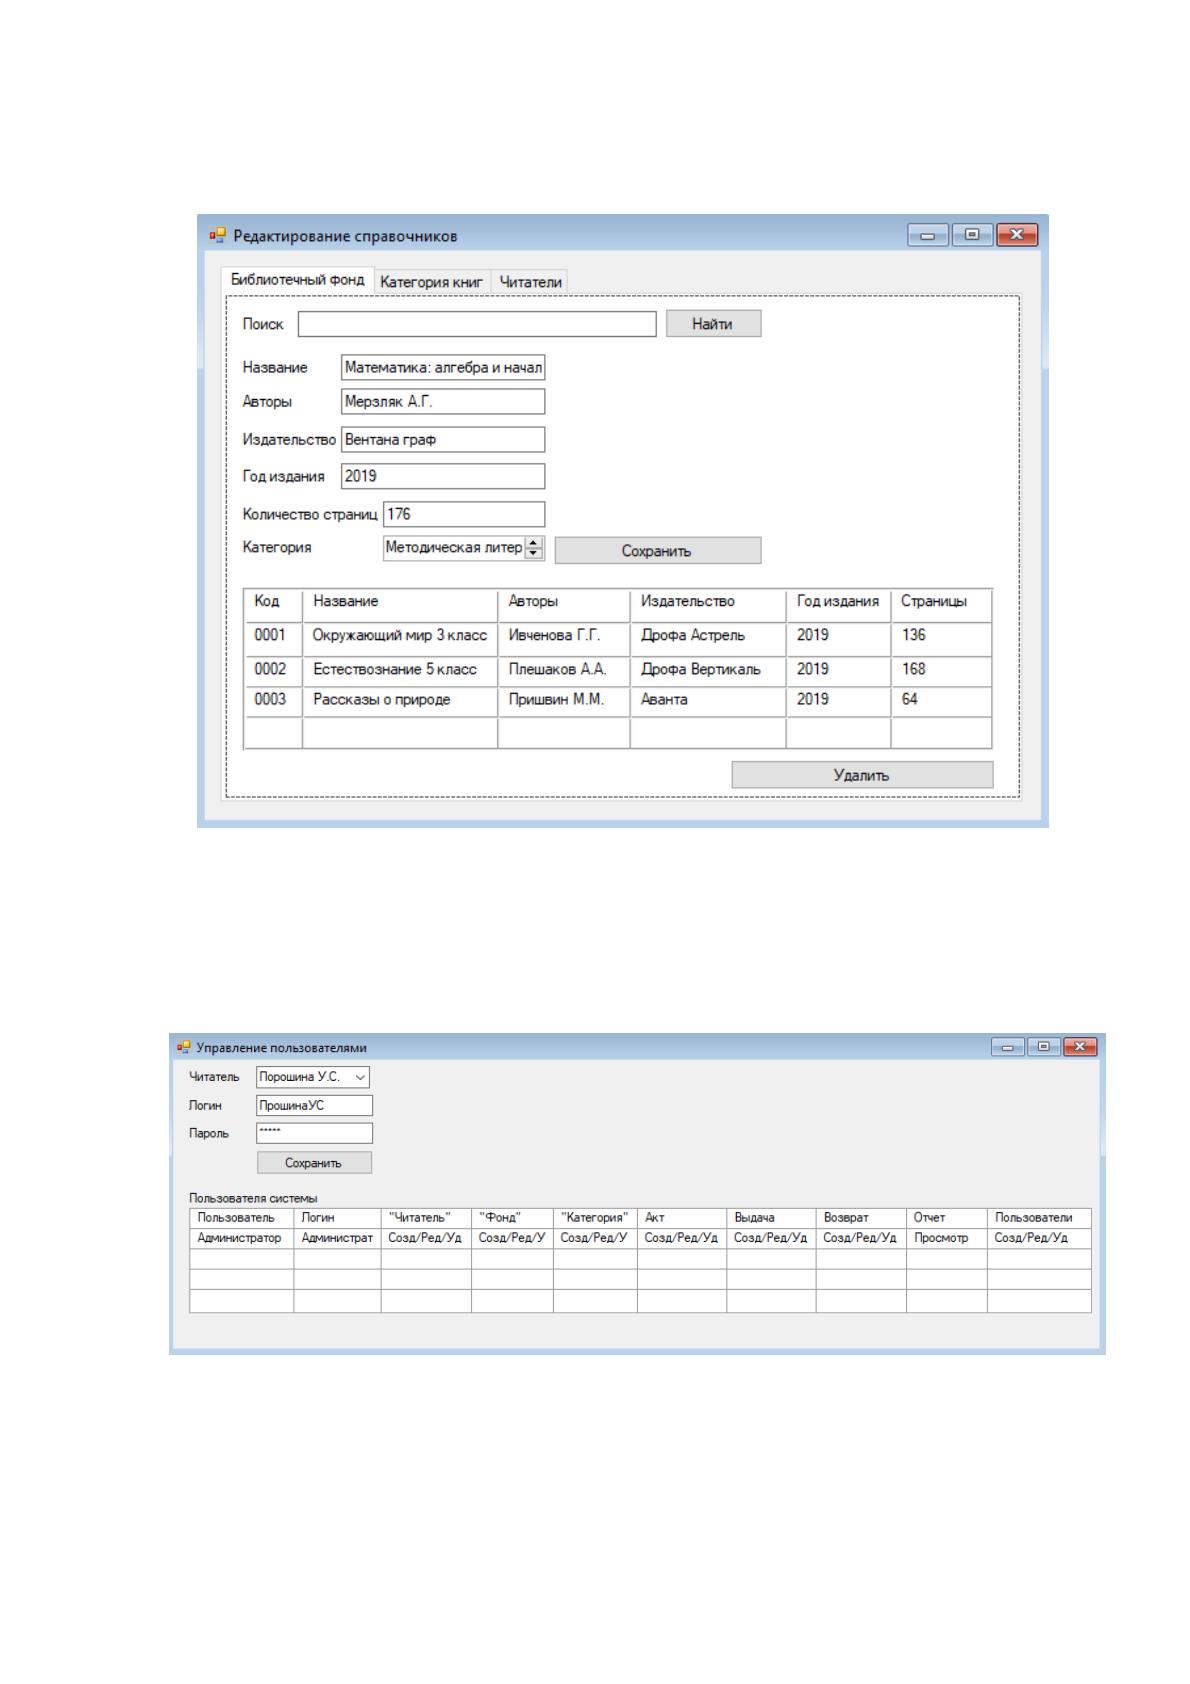The height and width of the screenshot is (1684, 1190).
Task: Switch to the Категория книг tab
Action: click(x=431, y=282)
